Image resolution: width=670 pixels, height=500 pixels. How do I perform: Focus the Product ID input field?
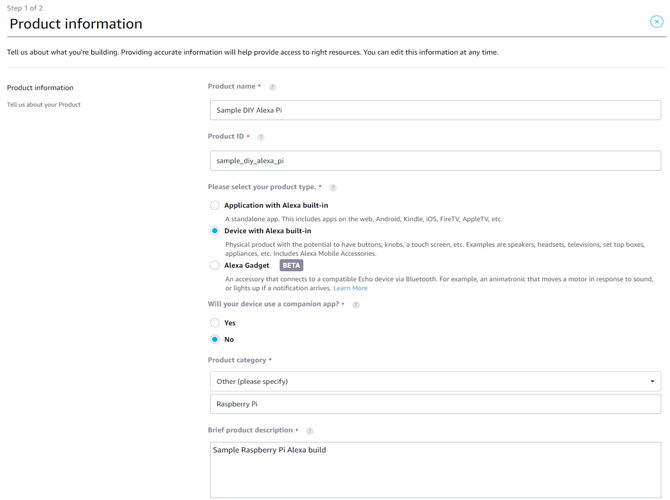coord(435,161)
